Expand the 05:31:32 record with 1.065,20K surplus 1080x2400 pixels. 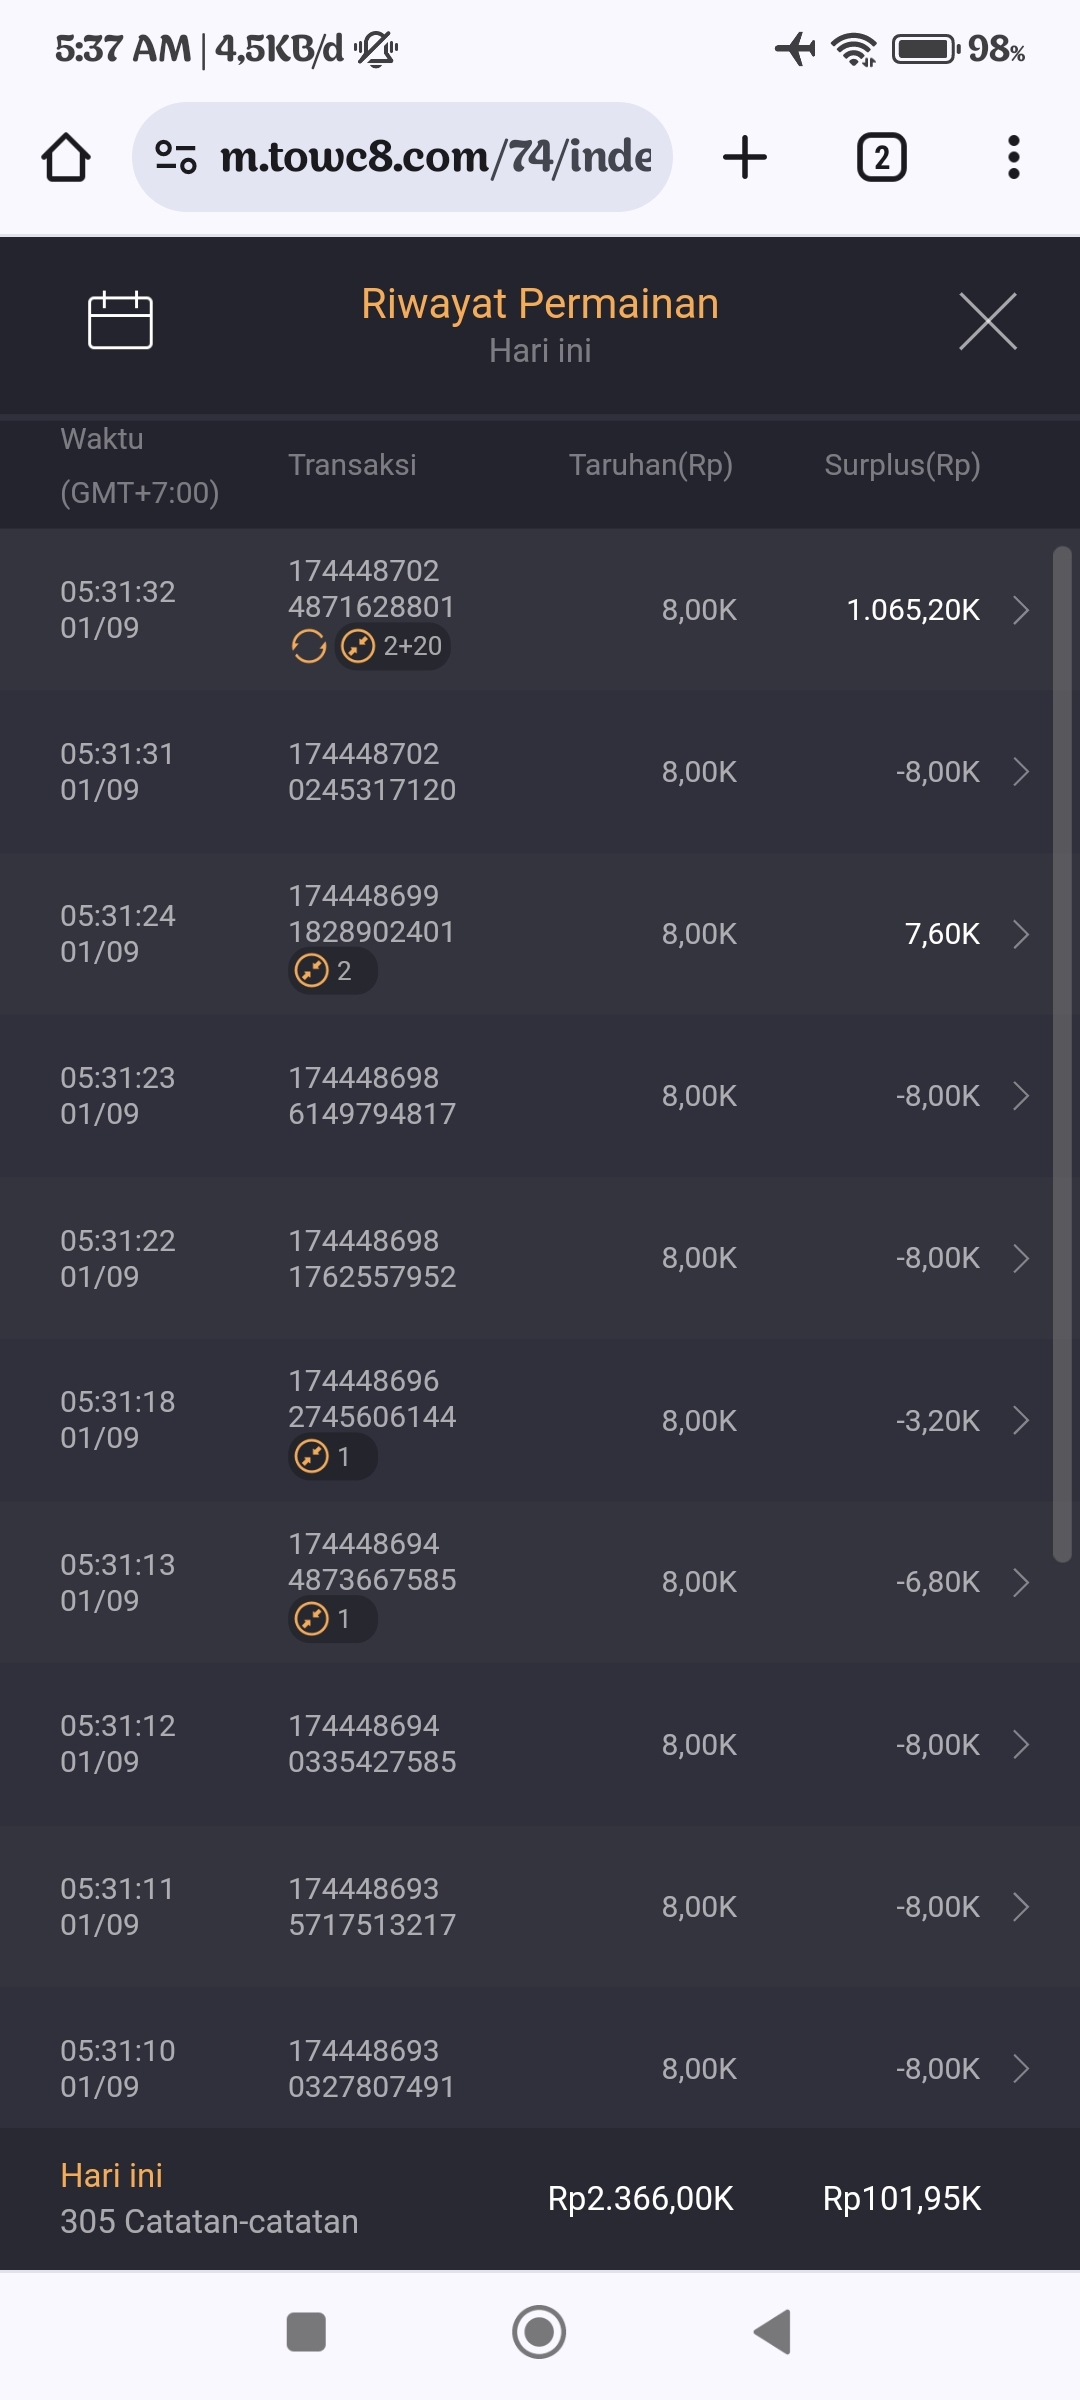[1020, 610]
